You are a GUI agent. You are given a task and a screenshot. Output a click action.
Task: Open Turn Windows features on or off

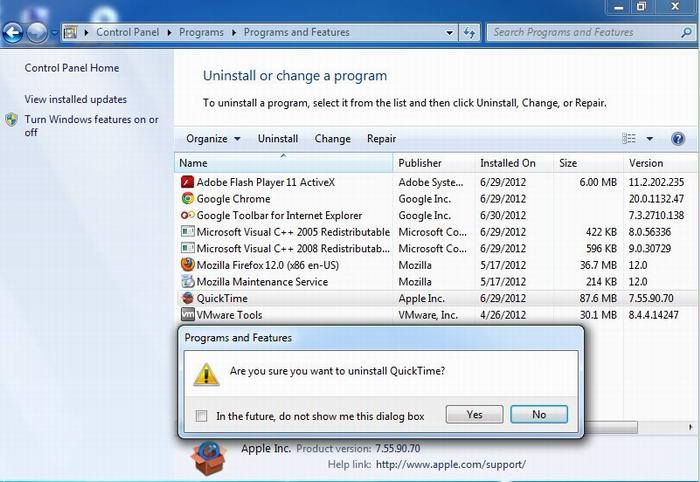click(x=92, y=126)
